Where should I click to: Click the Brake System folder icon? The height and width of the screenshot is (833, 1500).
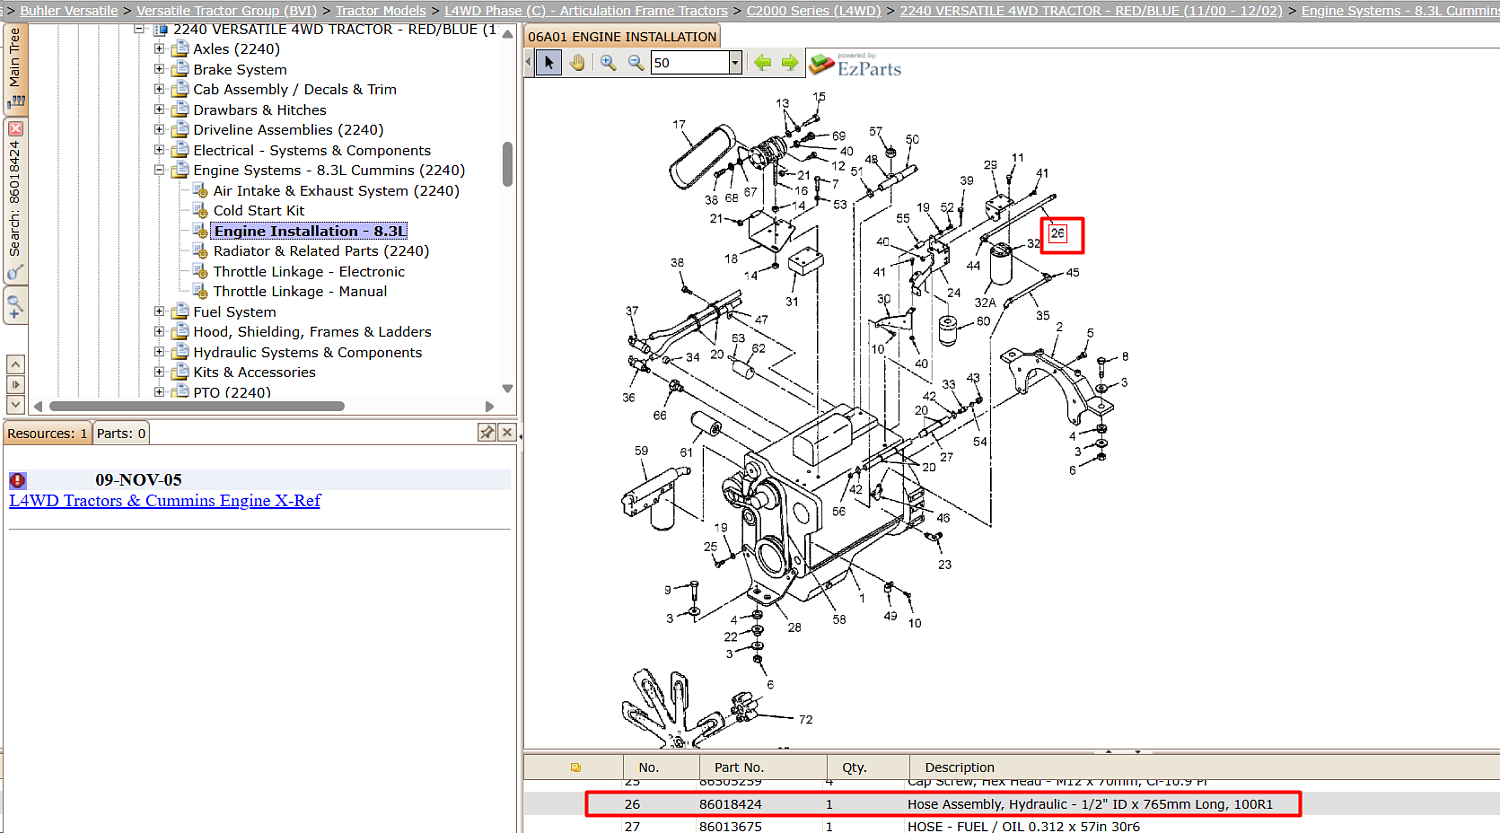pos(180,69)
